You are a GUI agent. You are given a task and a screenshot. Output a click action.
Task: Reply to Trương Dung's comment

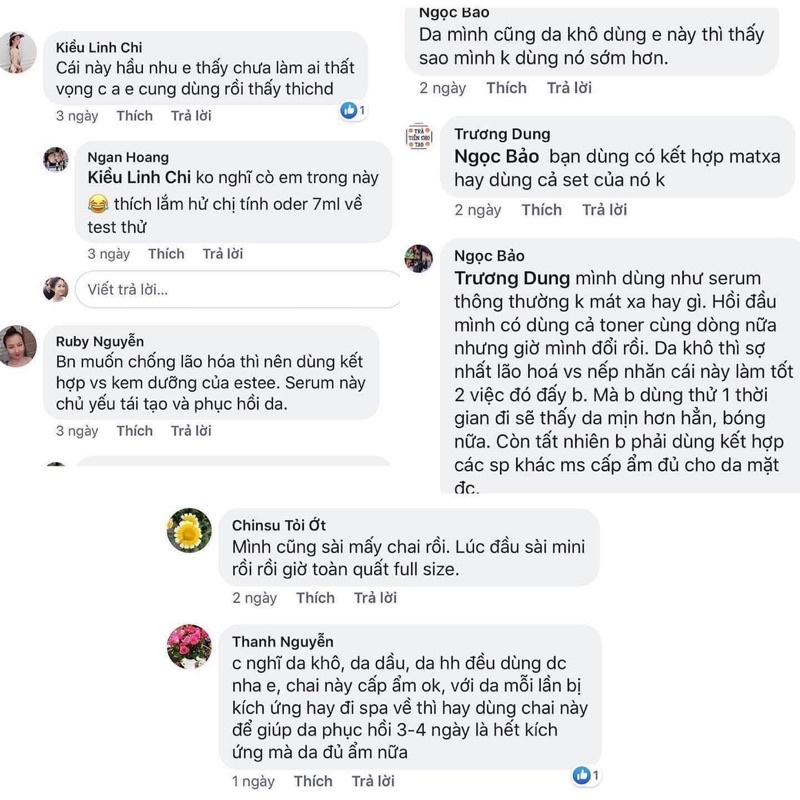(604, 210)
